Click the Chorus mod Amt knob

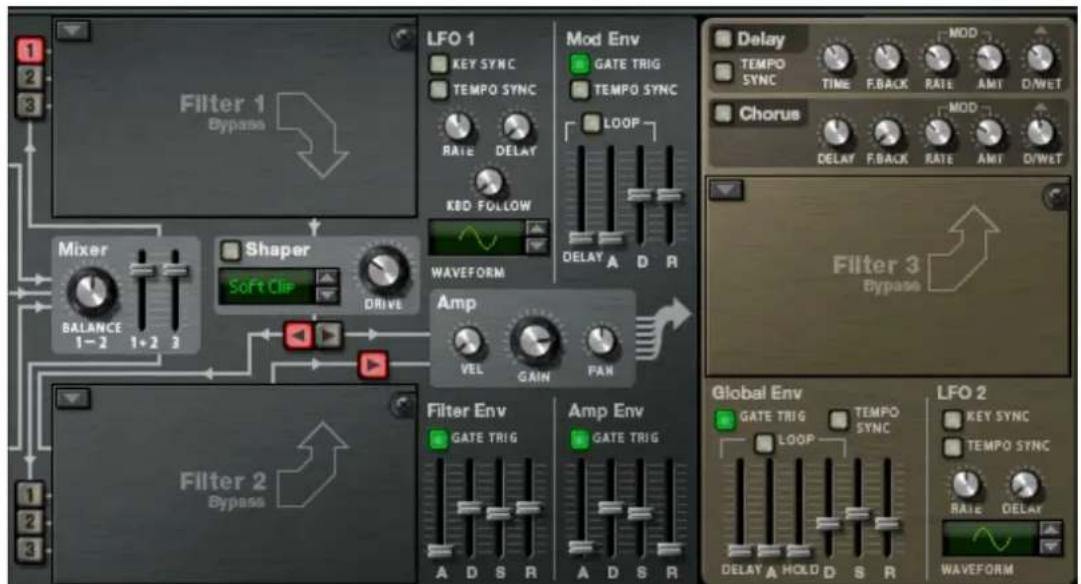tap(989, 132)
